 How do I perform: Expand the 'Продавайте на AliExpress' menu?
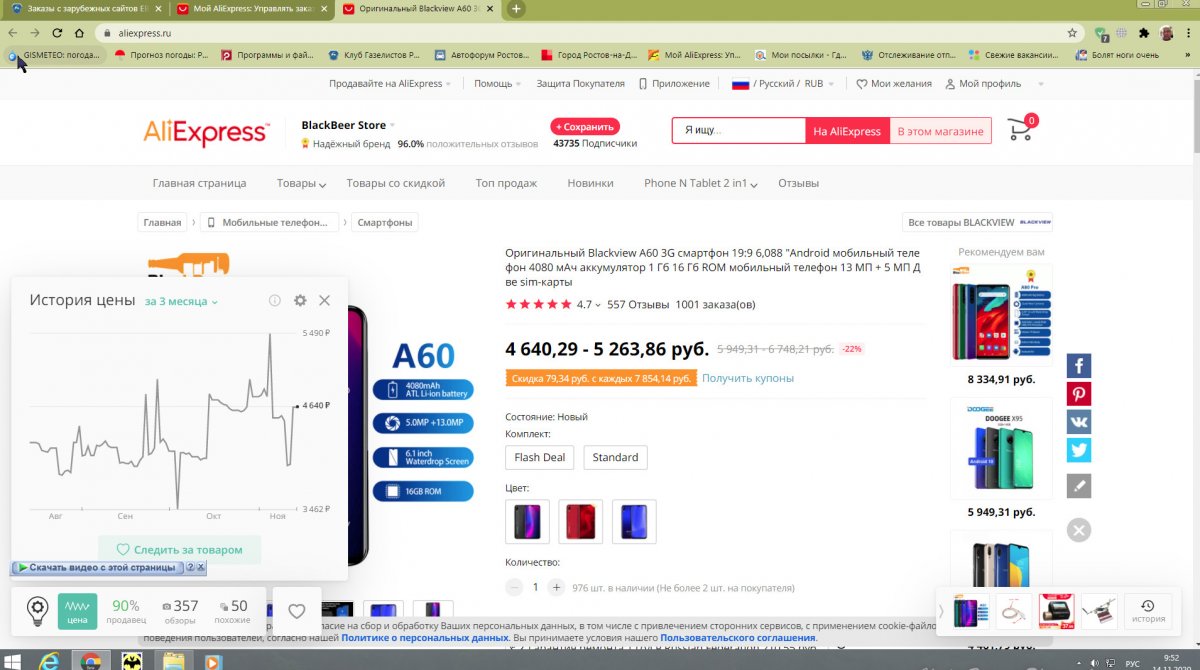pos(390,84)
